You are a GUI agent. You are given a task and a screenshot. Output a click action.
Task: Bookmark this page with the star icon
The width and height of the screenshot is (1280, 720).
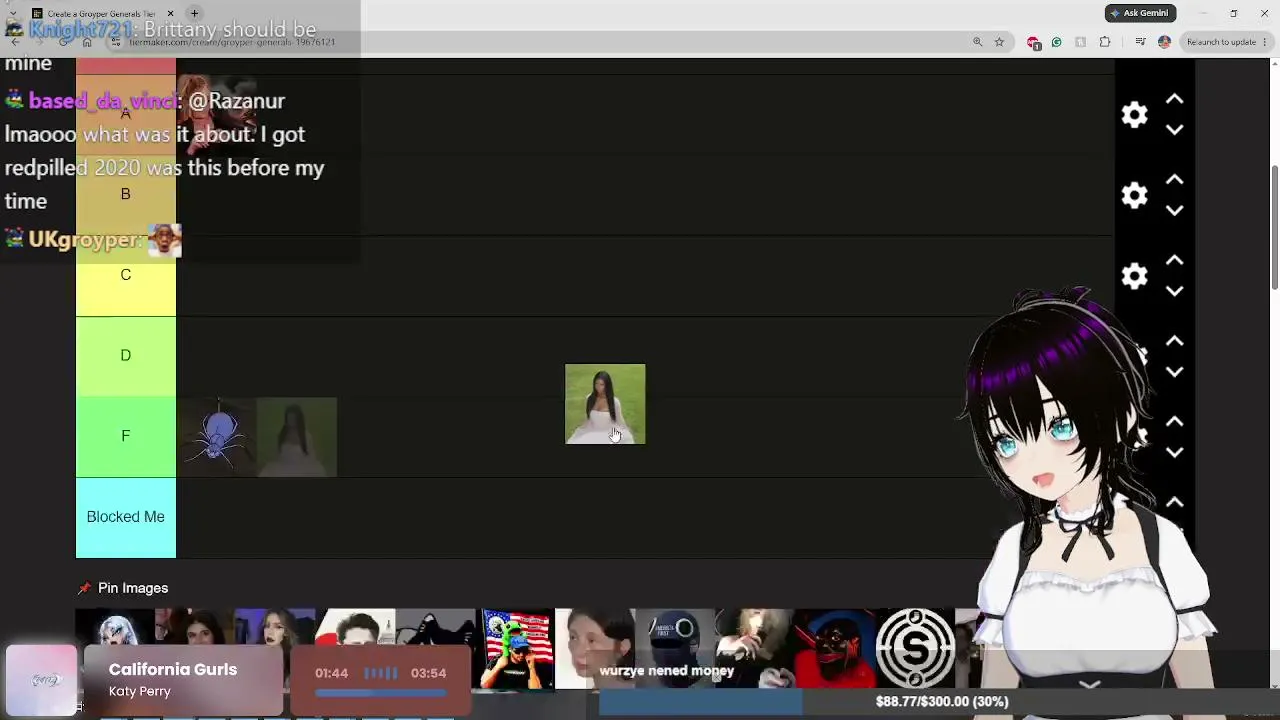(999, 42)
